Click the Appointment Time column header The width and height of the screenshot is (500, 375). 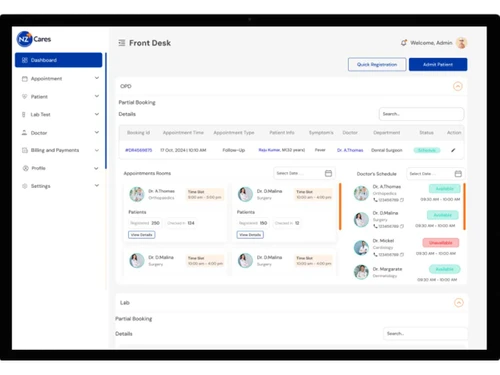click(183, 133)
